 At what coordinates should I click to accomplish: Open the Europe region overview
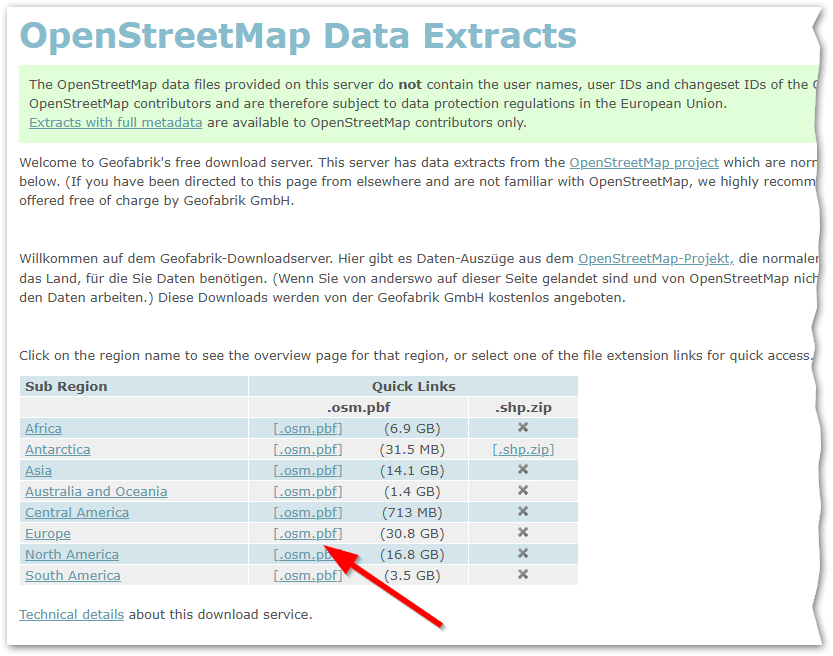(48, 533)
